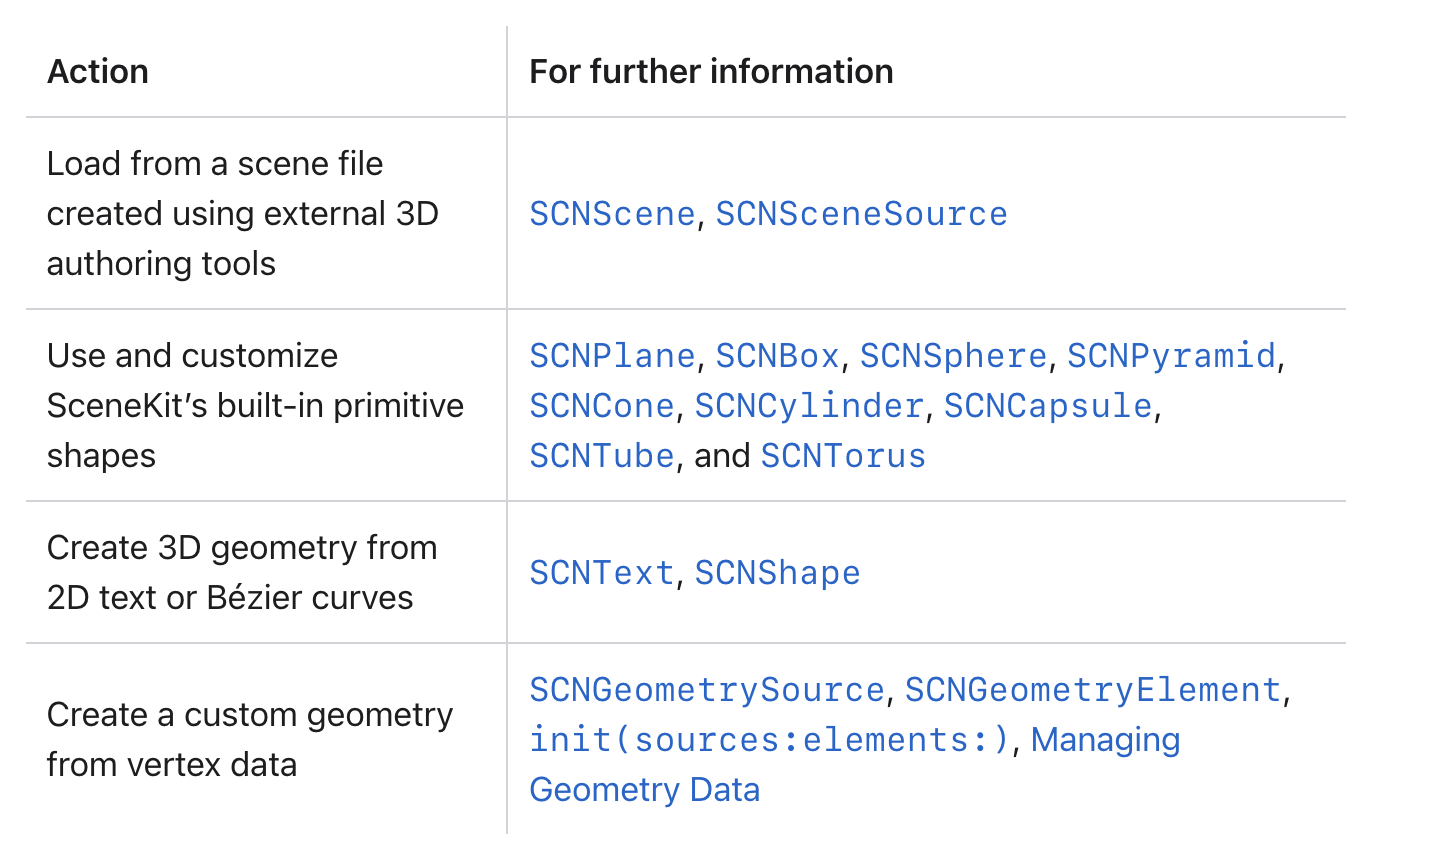The height and width of the screenshot is (866, 1430).
Task: Select the Create a custom geometry row text
Action: (250, 740)
